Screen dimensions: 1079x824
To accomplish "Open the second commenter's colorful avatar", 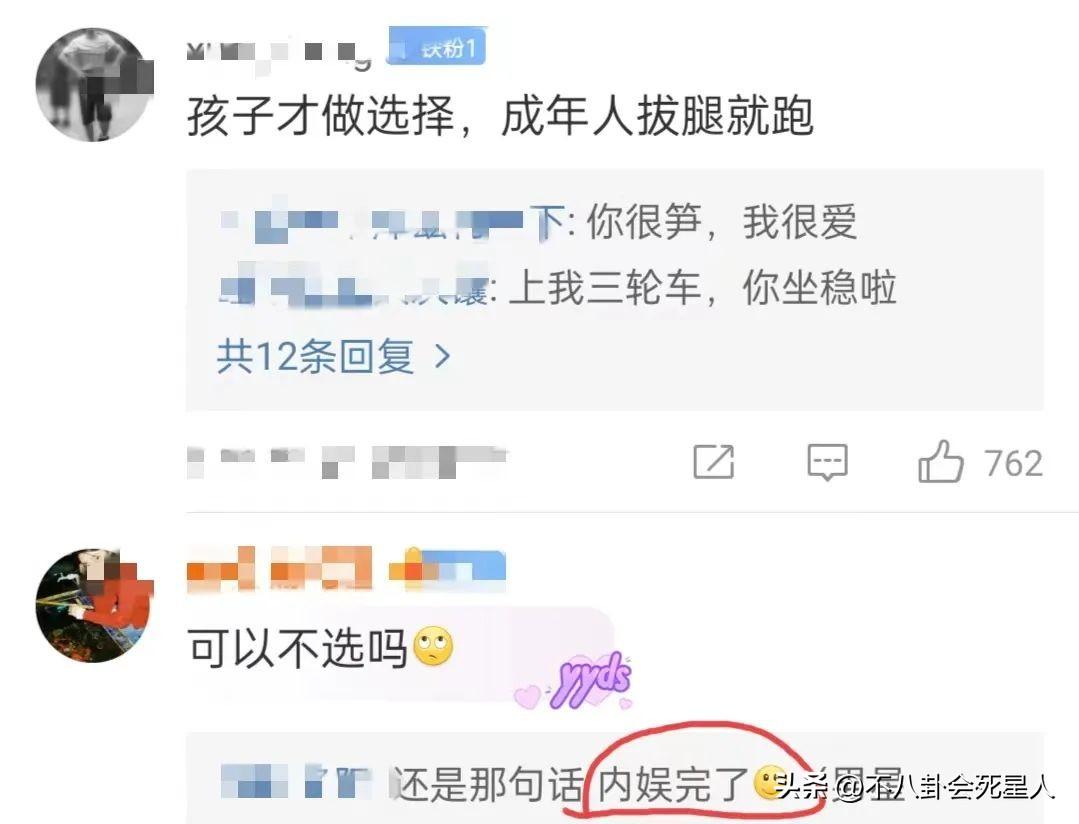I will 94,606.
